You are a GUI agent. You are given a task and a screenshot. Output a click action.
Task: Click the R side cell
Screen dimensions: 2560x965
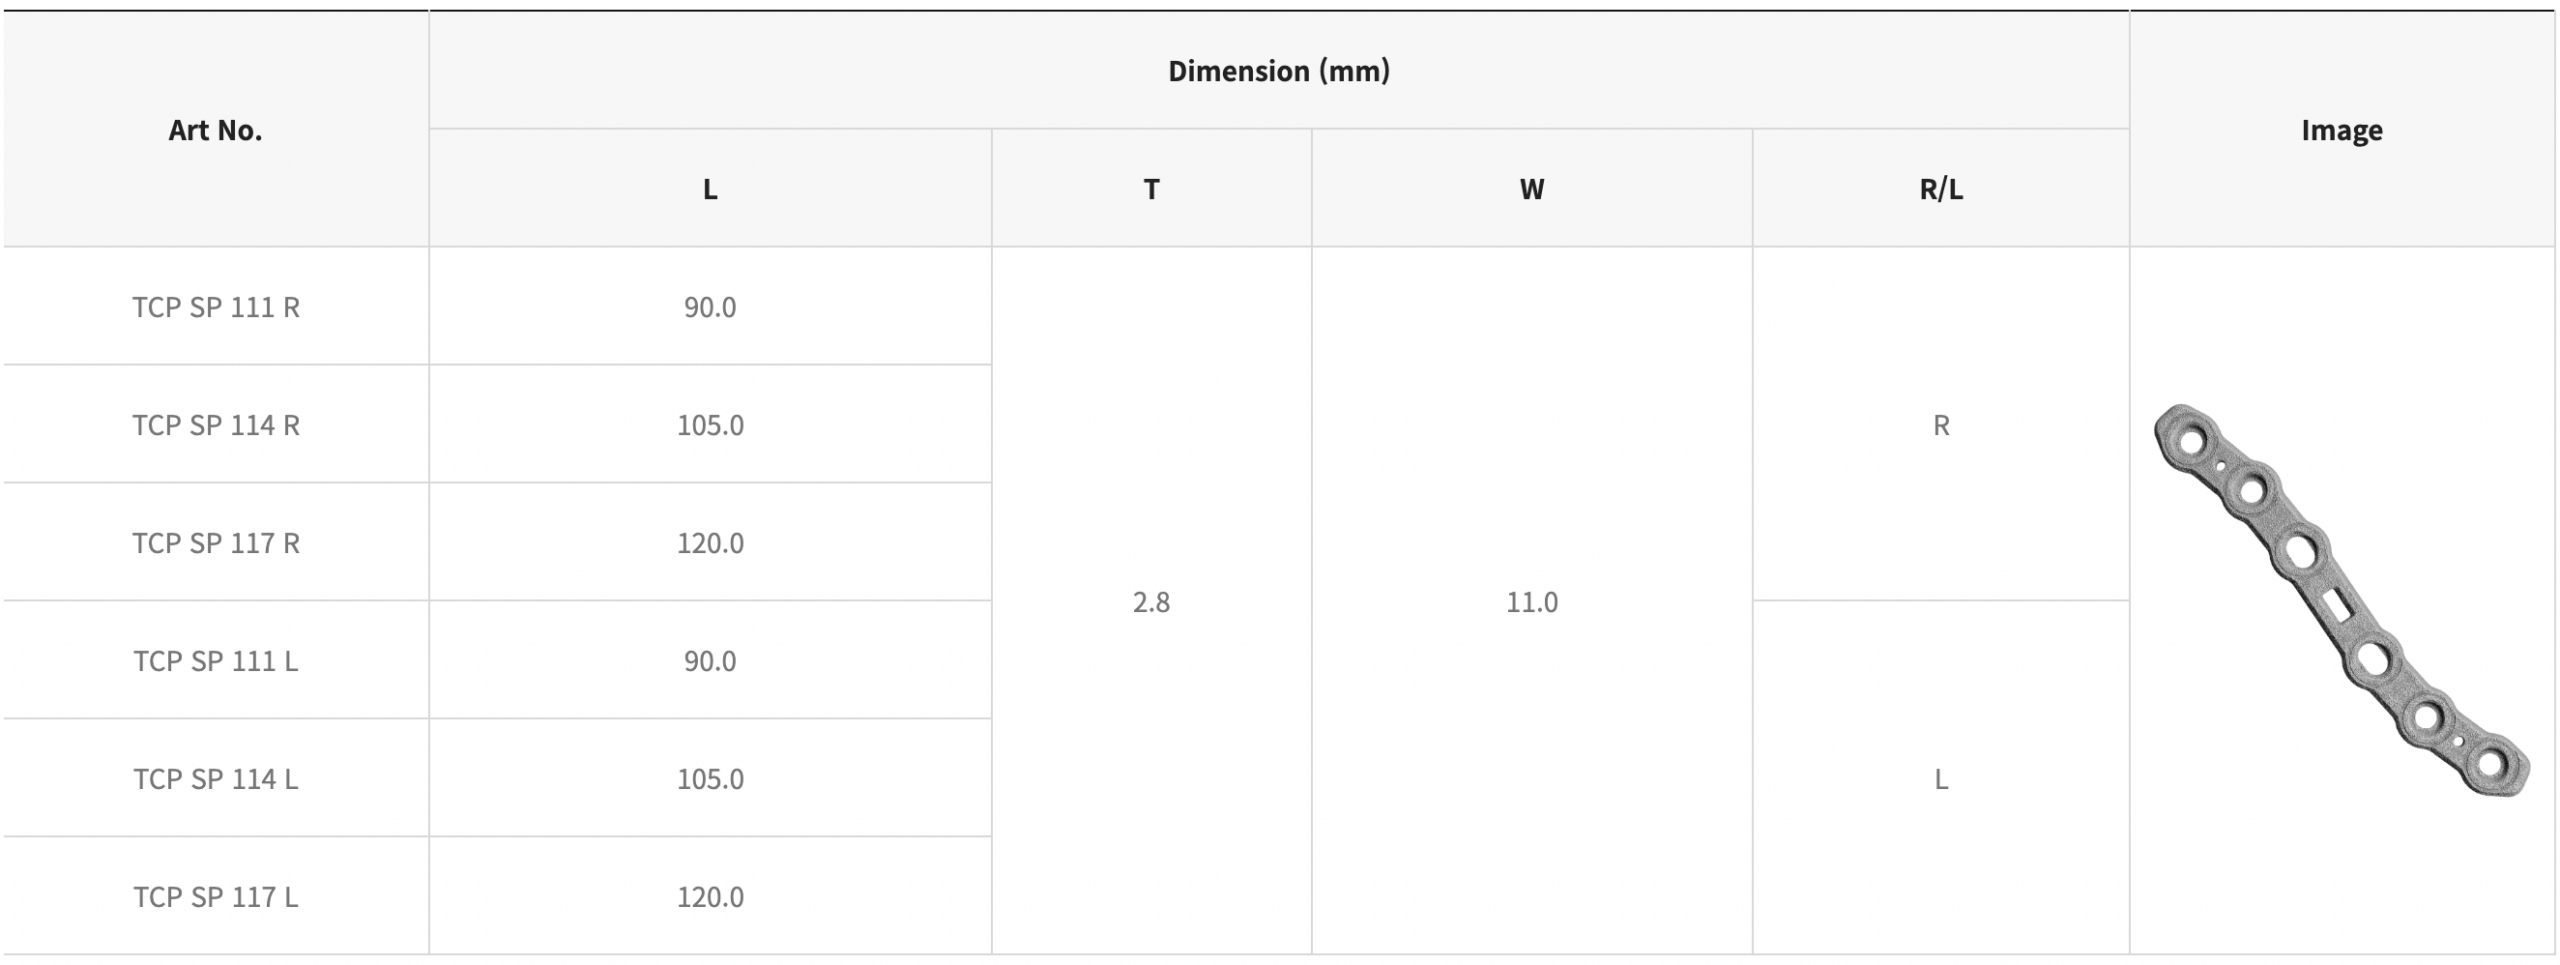coord(1941,425)
